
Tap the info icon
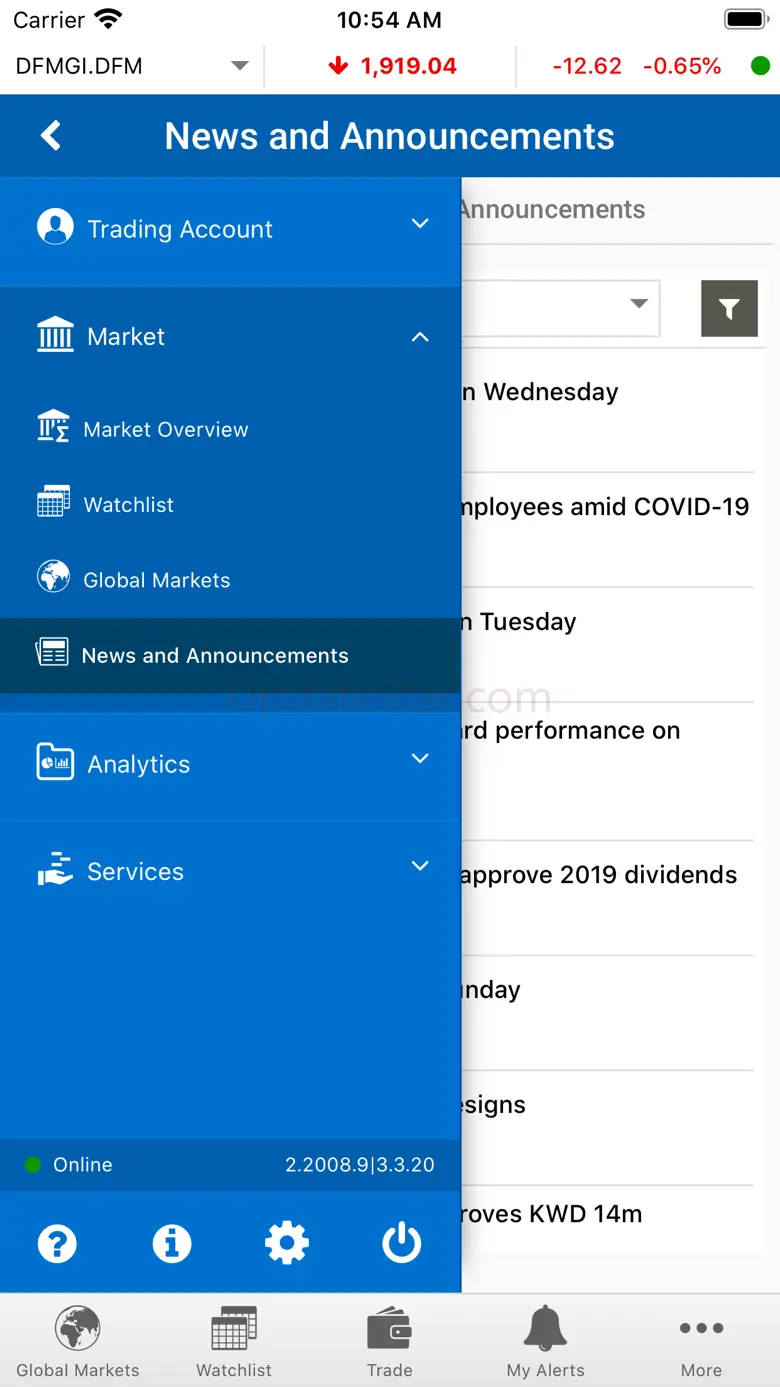pyautogui.click(x=172, y=1243)
